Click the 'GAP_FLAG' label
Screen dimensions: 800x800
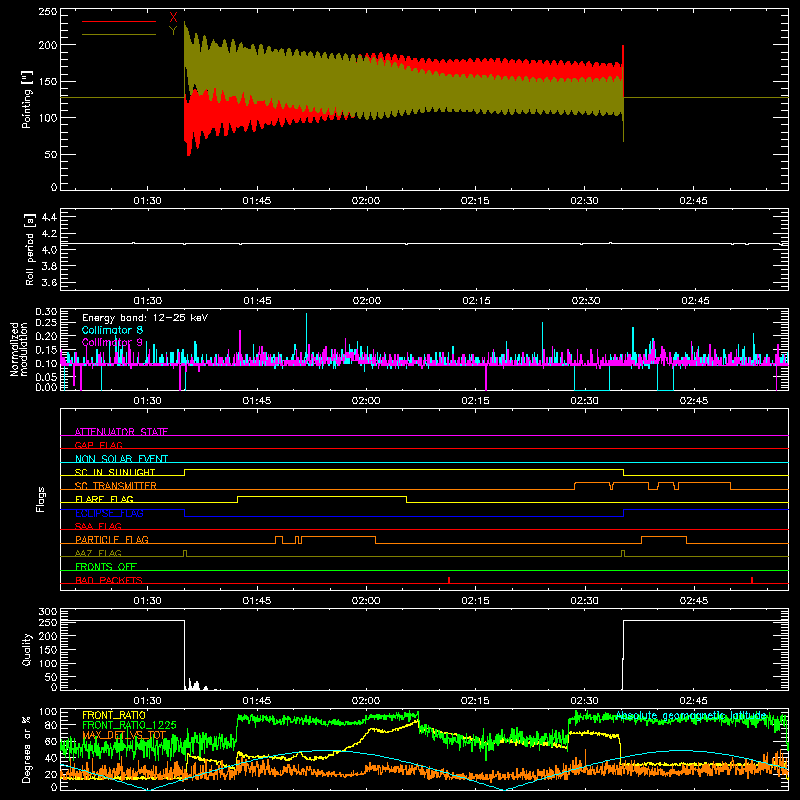click(x=98, y=445)
